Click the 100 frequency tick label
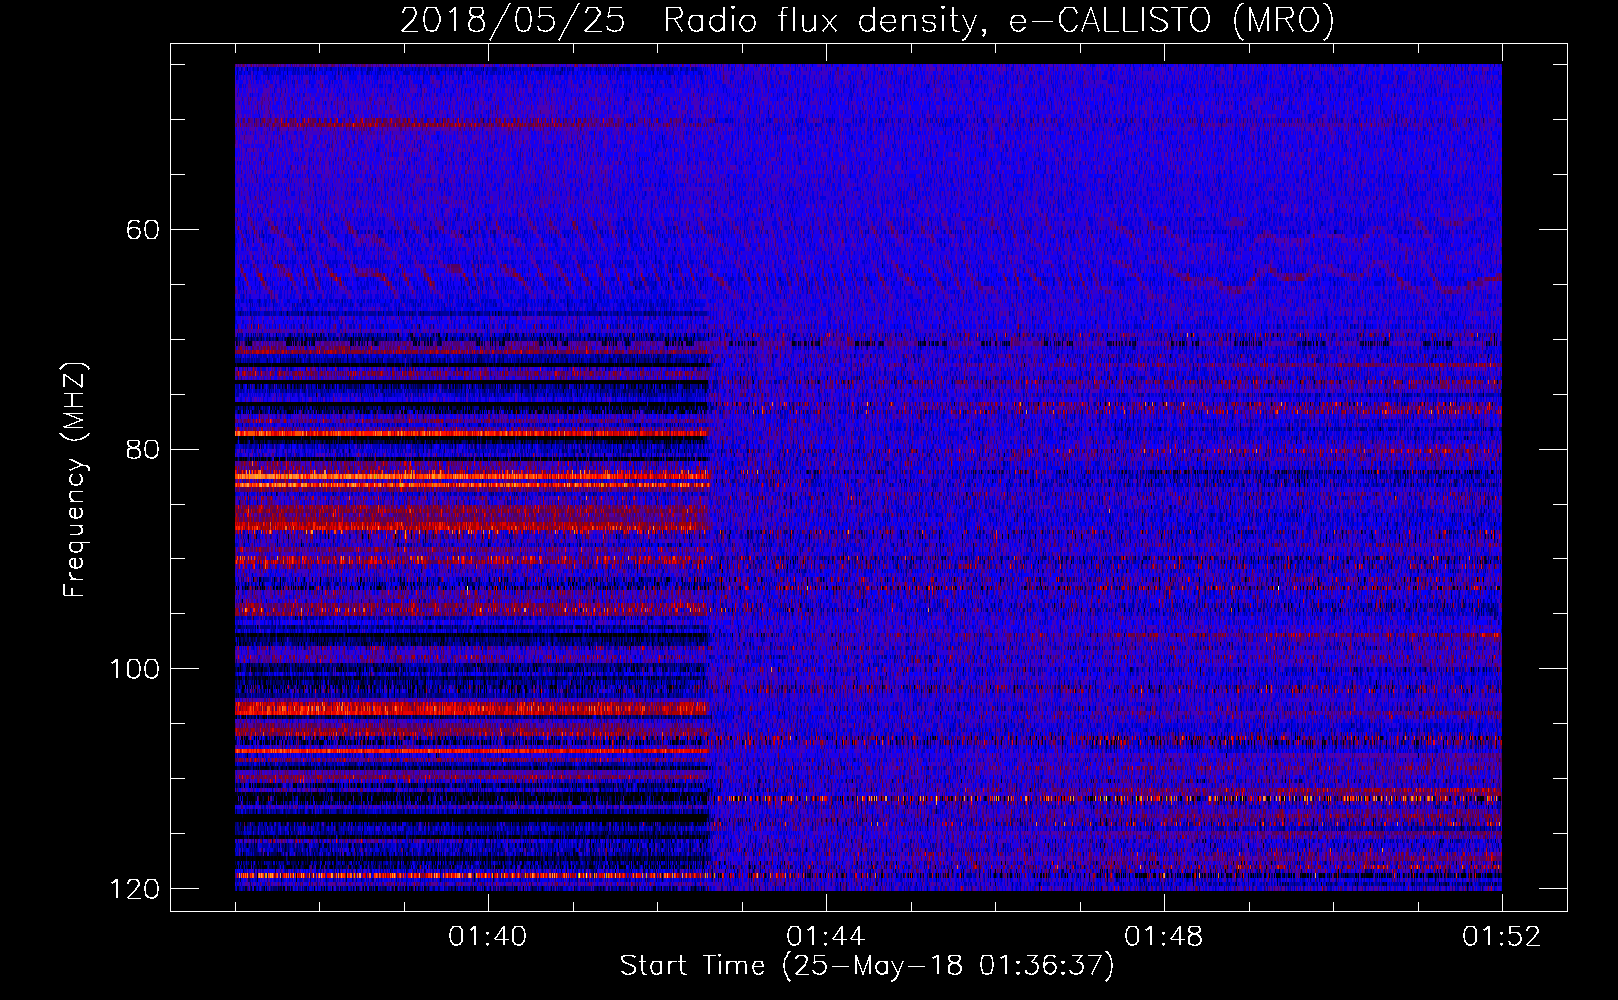Screen dimensions: 1618x1000 tap(134, 669)
